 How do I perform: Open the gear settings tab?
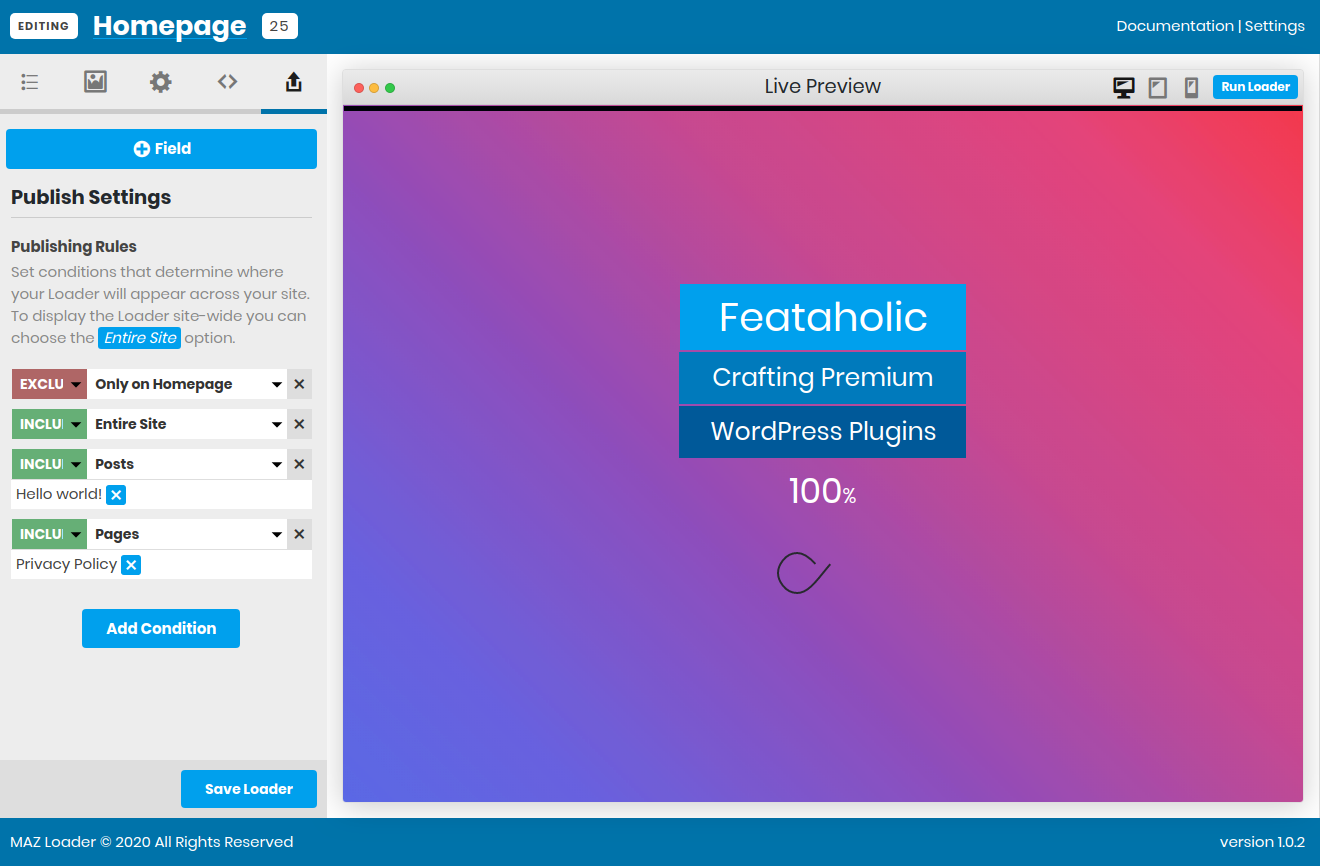pos(161,82)
